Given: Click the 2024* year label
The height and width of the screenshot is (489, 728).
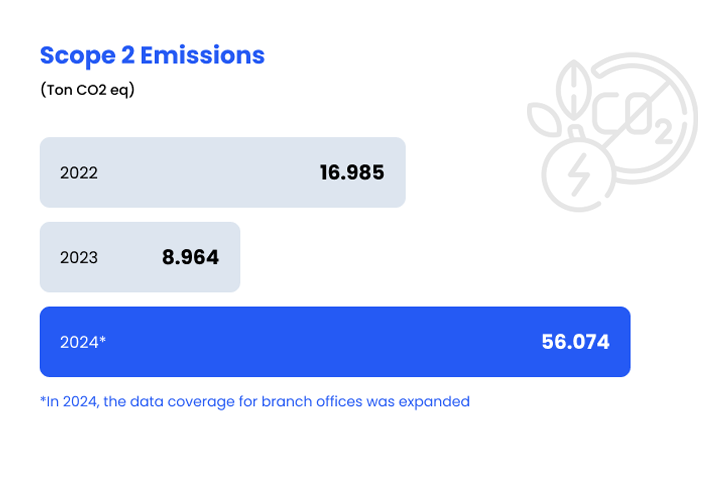Looking at the screenshot, I should point(83,342).
